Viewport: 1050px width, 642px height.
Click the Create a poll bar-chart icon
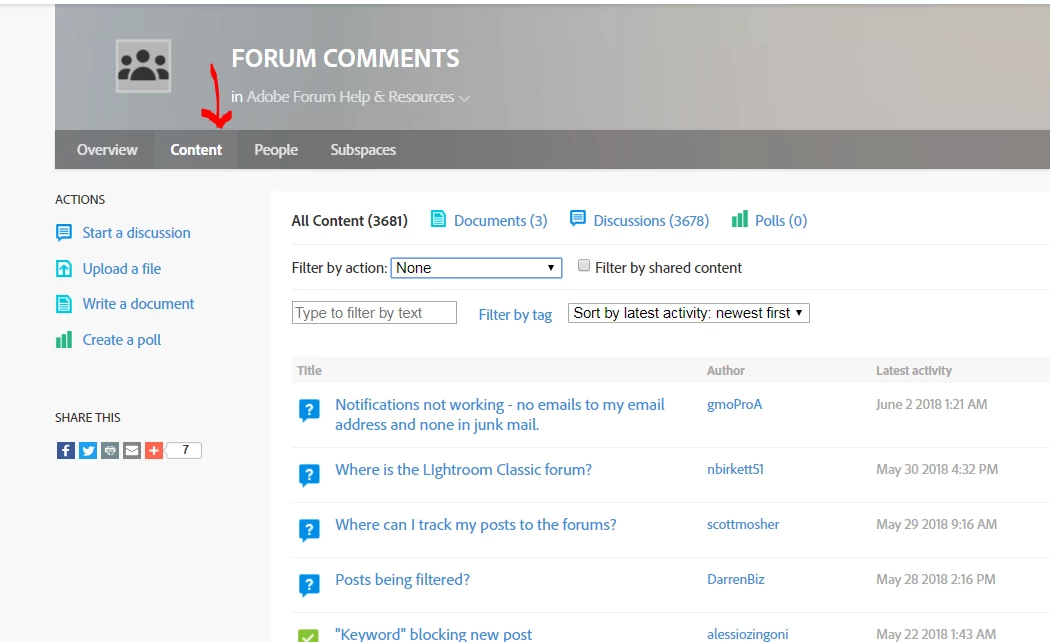64,340
